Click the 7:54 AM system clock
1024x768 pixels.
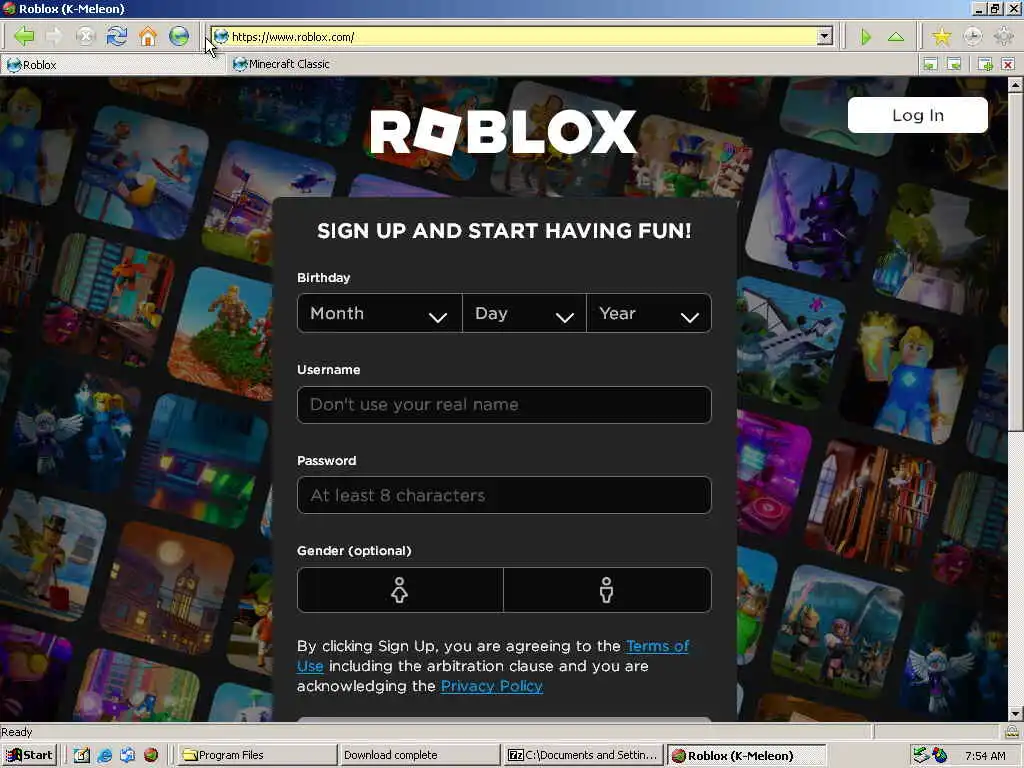[985, 756]
